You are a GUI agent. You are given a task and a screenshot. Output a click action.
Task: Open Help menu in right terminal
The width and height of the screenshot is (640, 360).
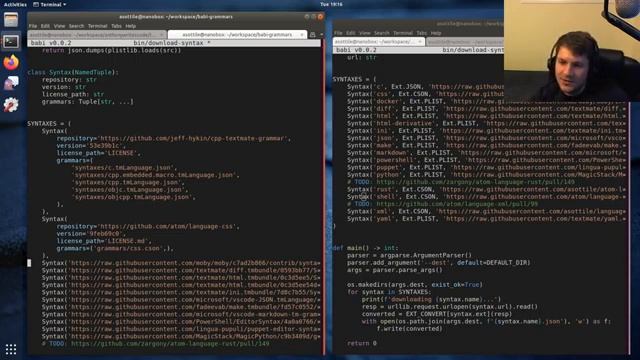[x=436, y=33]
